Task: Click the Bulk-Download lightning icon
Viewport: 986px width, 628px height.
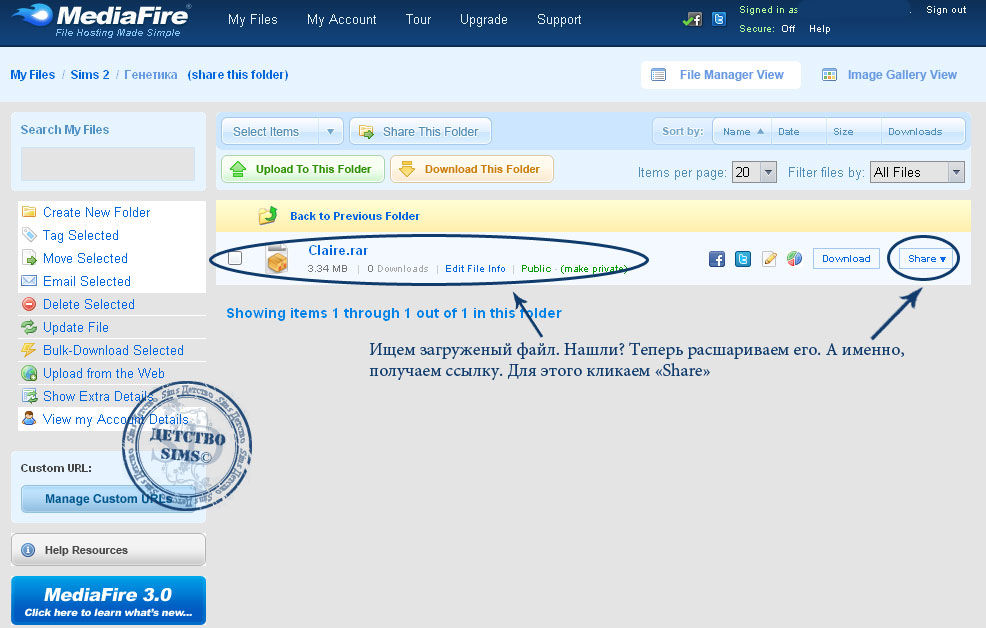Action: [29, 350]
